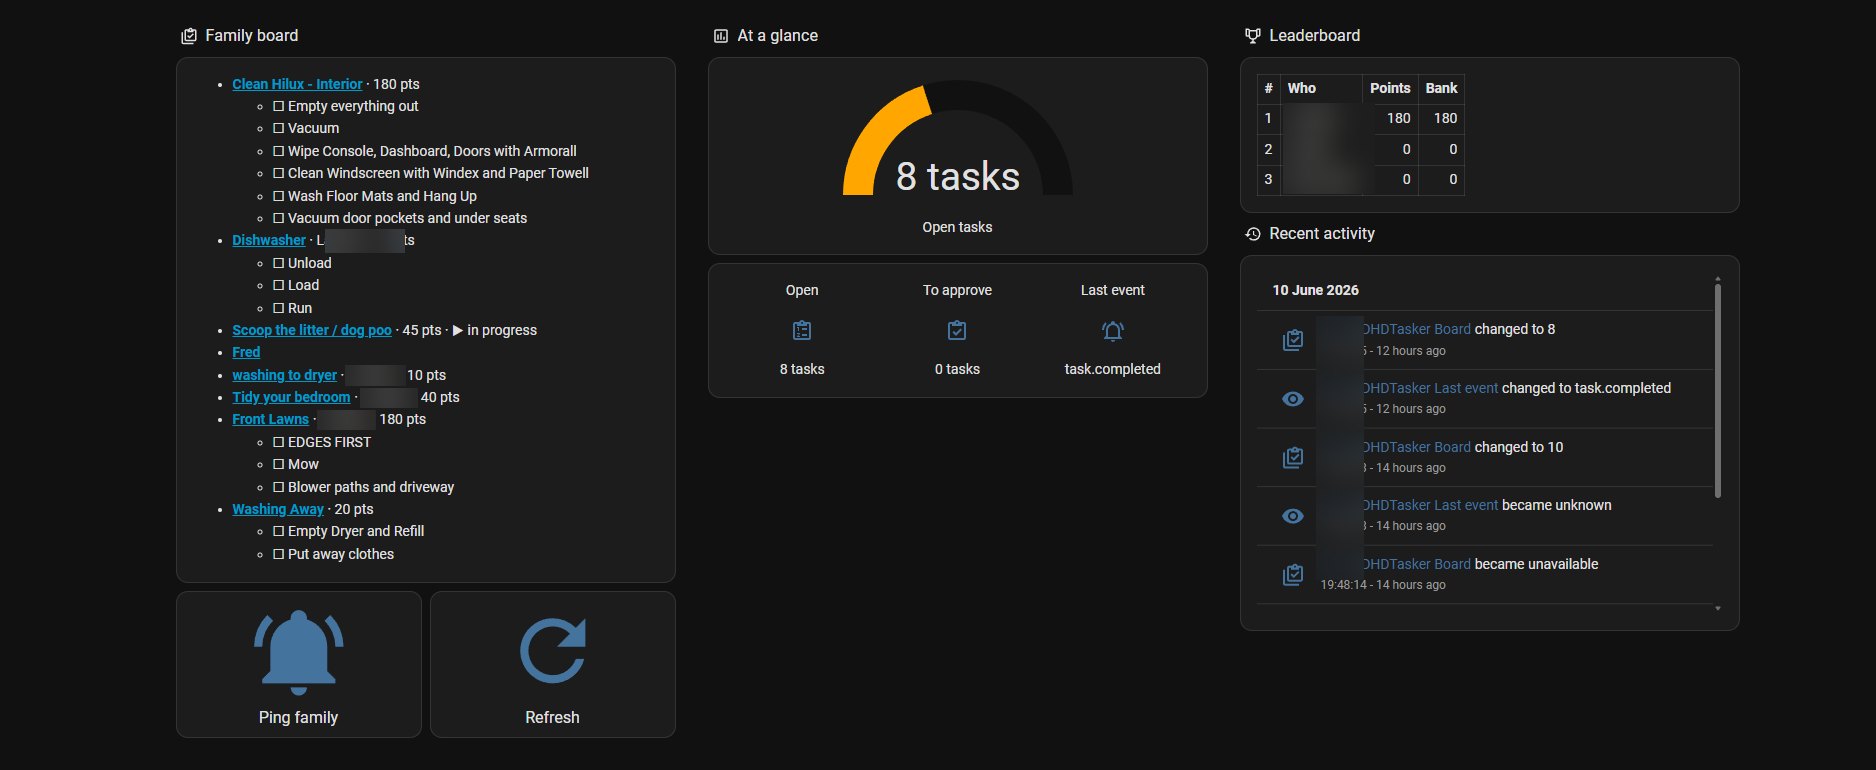Check the 'Vacuum' subtask checkbox

[x=279, y=128]
